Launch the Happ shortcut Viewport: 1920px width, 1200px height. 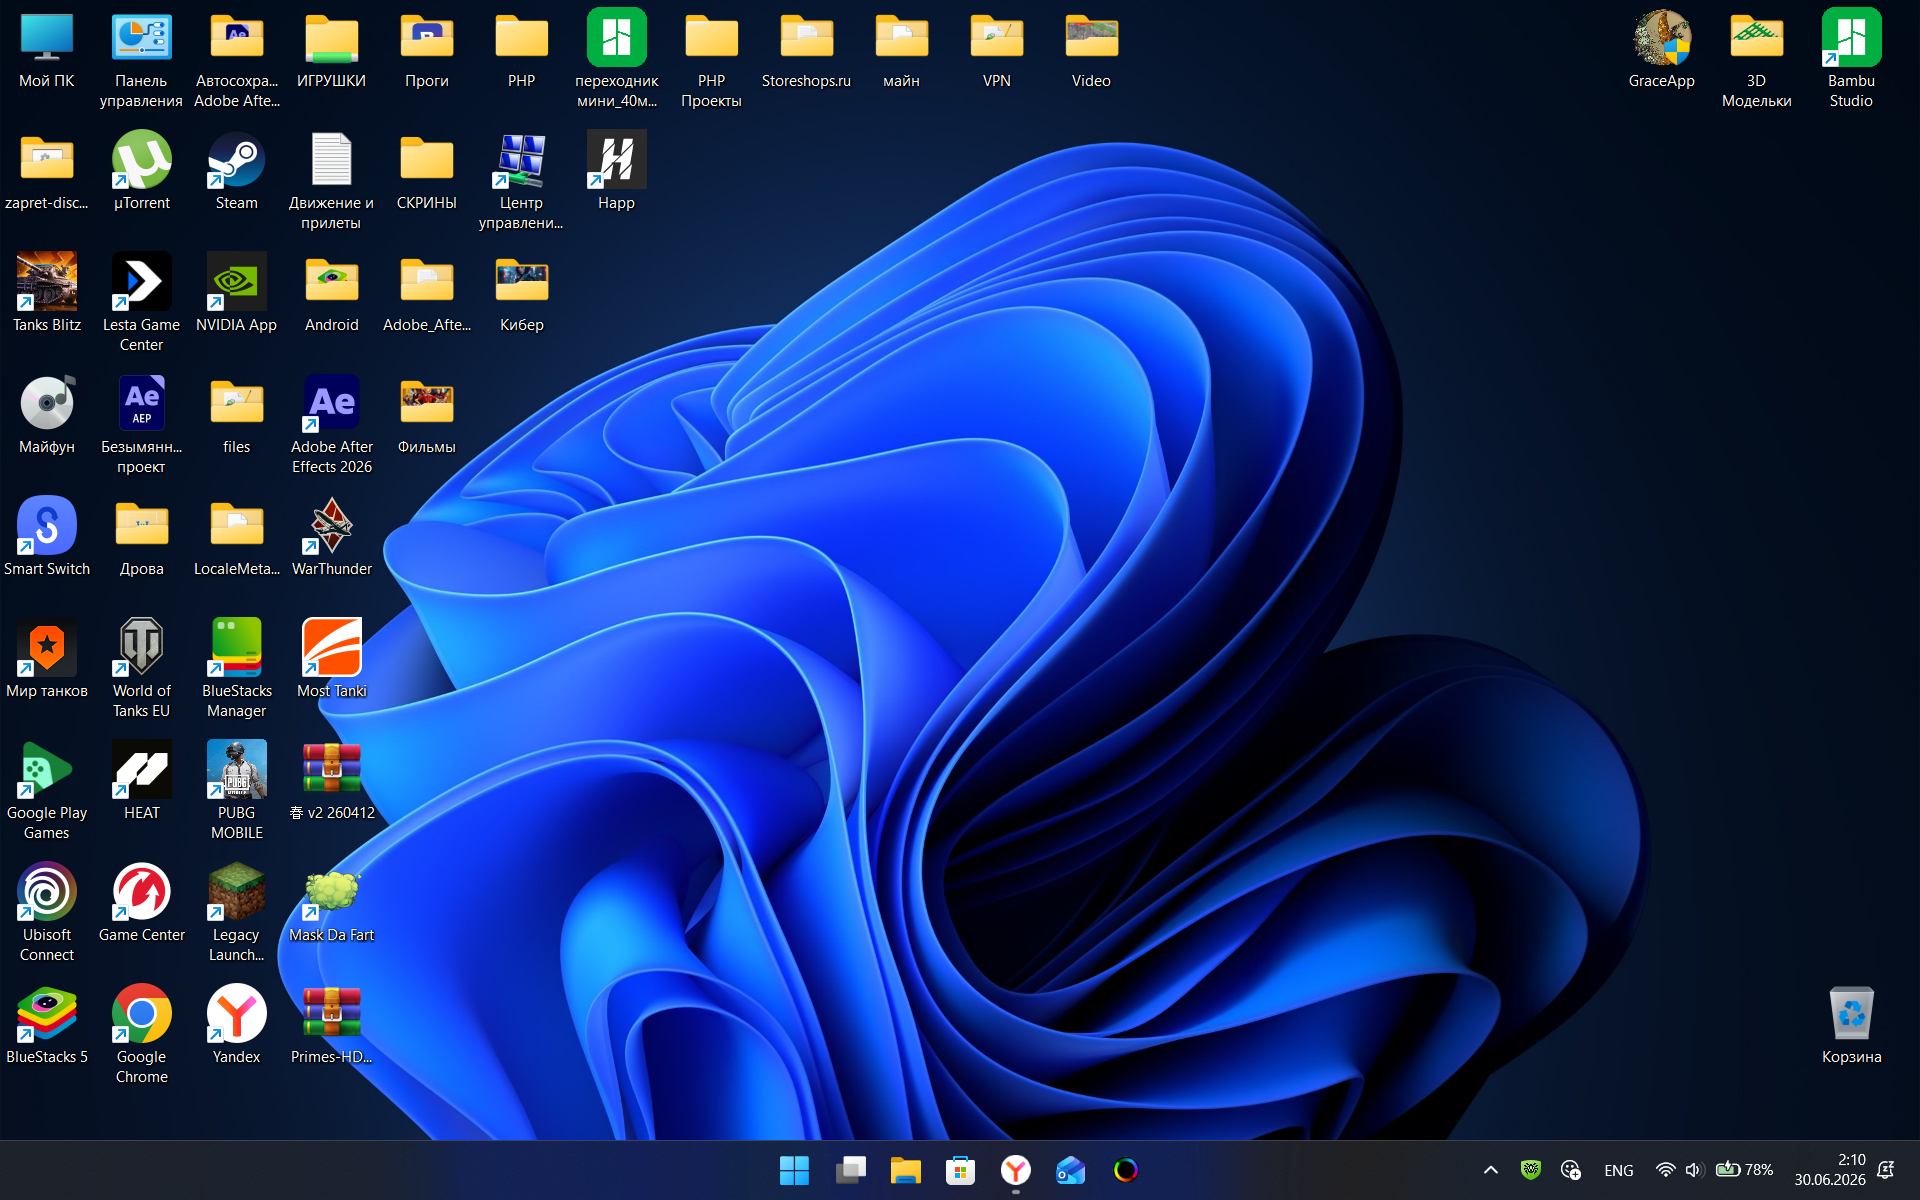[x=616, y=172]
